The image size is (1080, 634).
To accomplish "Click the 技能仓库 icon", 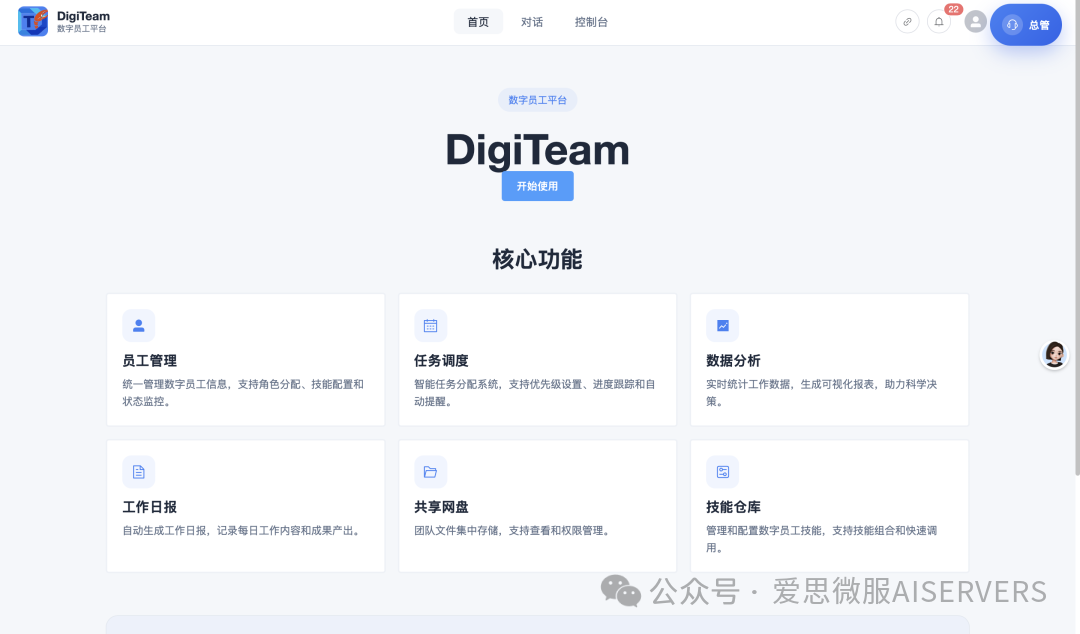I will [x=723, y=472].
